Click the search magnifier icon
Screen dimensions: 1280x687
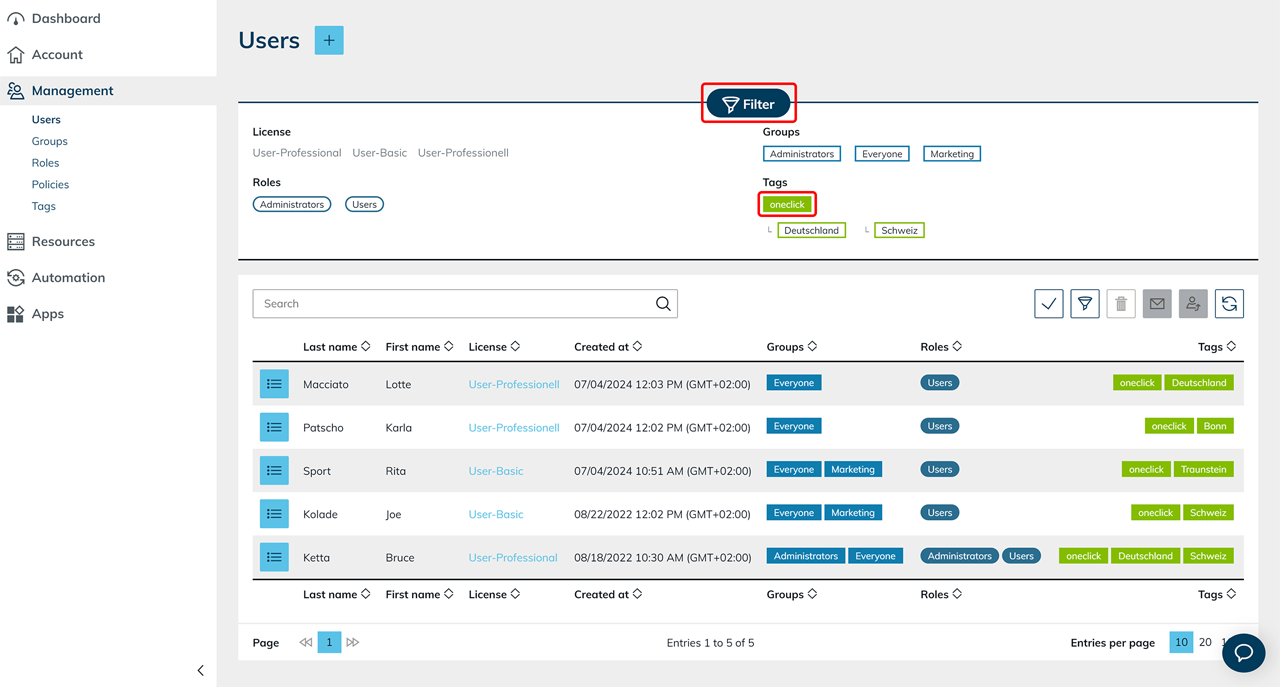pos(663,304)
